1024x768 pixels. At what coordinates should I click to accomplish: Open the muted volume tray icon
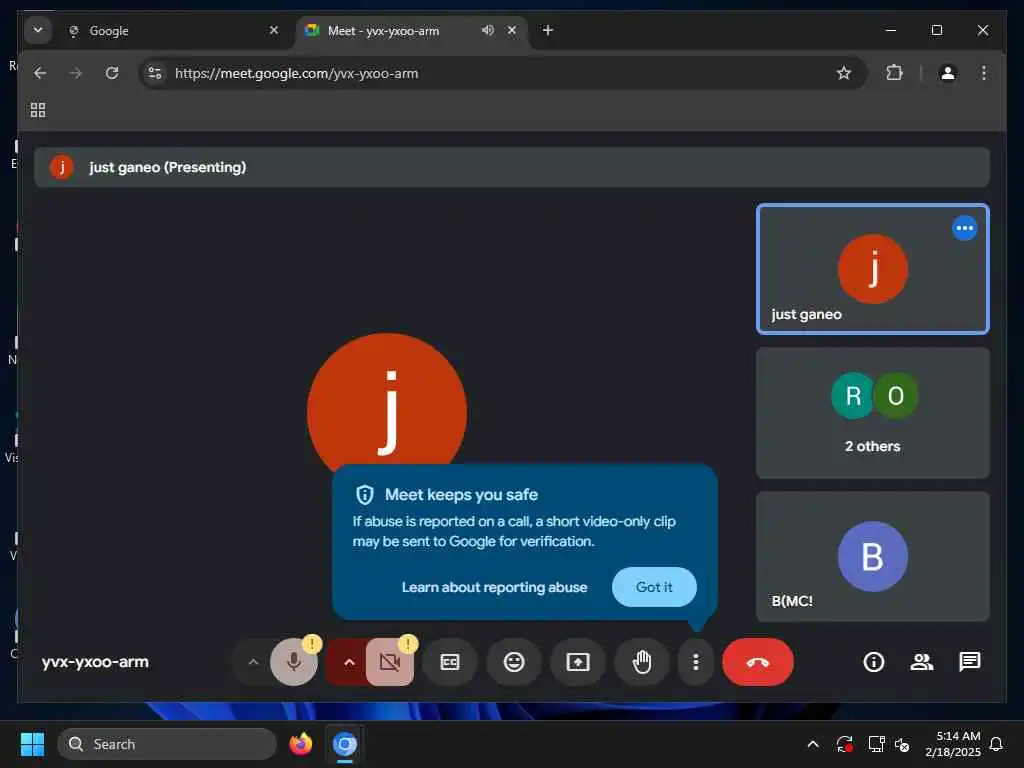pos(902,744)
